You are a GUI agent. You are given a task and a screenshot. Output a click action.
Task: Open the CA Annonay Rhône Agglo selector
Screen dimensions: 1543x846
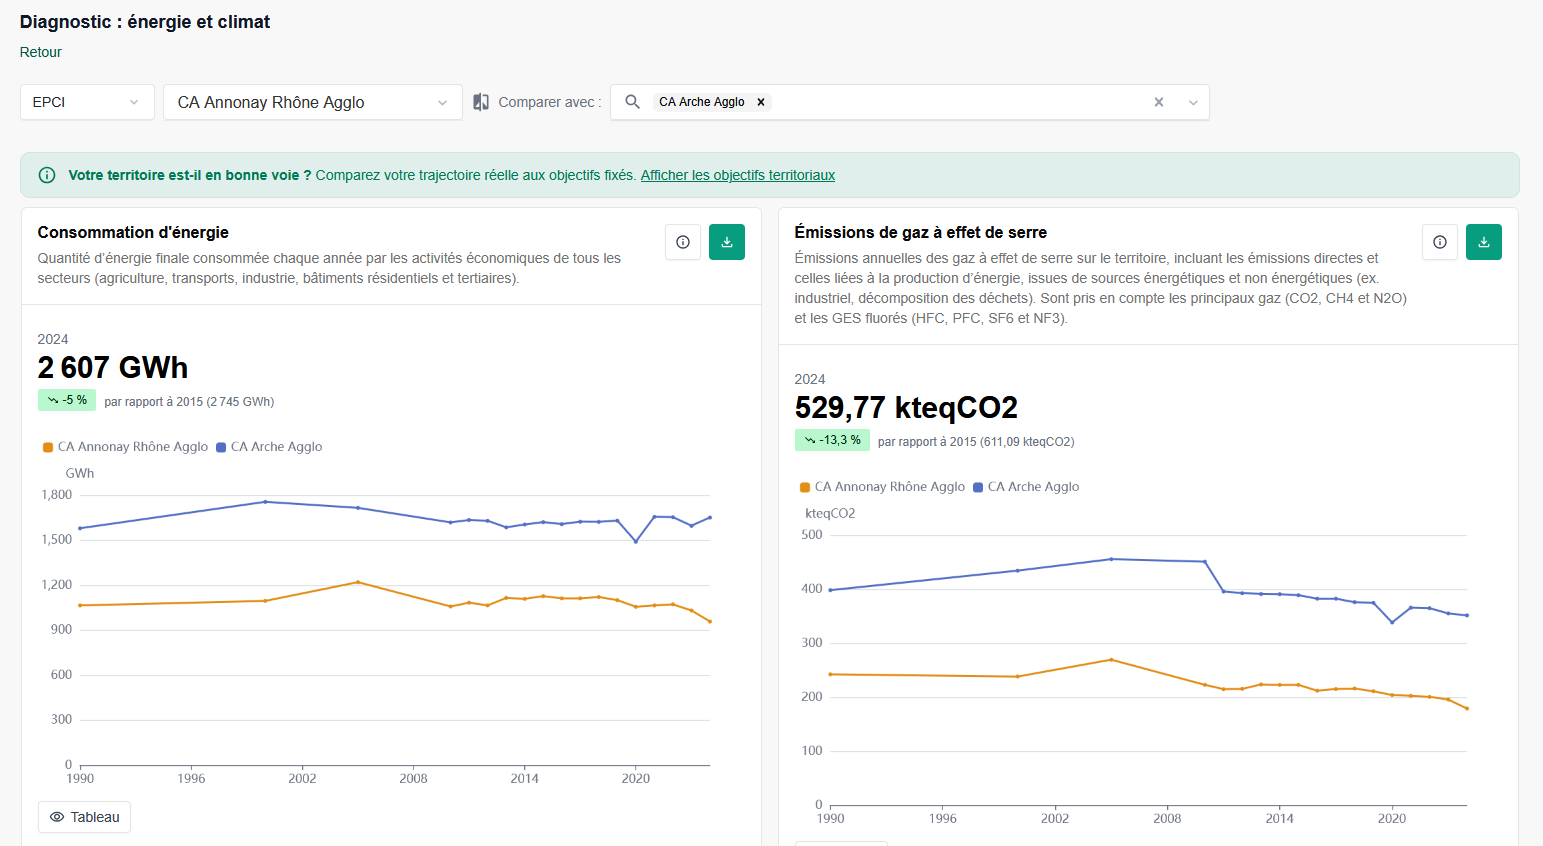tap(313, 102)
